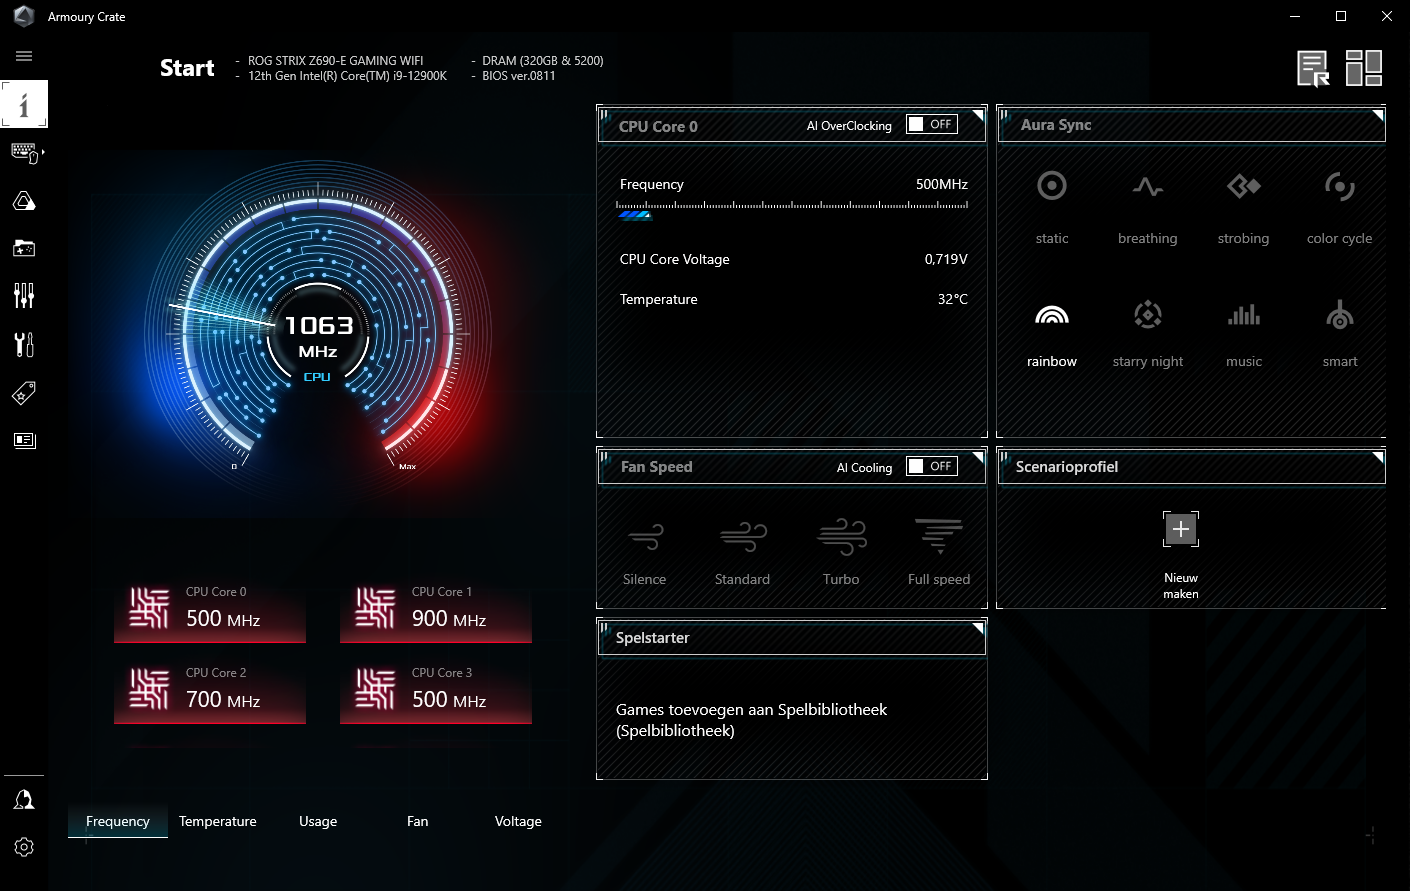Open the News icon in sidebar
Viewport: 1410px width, 891px height.
tap(24, 440)
